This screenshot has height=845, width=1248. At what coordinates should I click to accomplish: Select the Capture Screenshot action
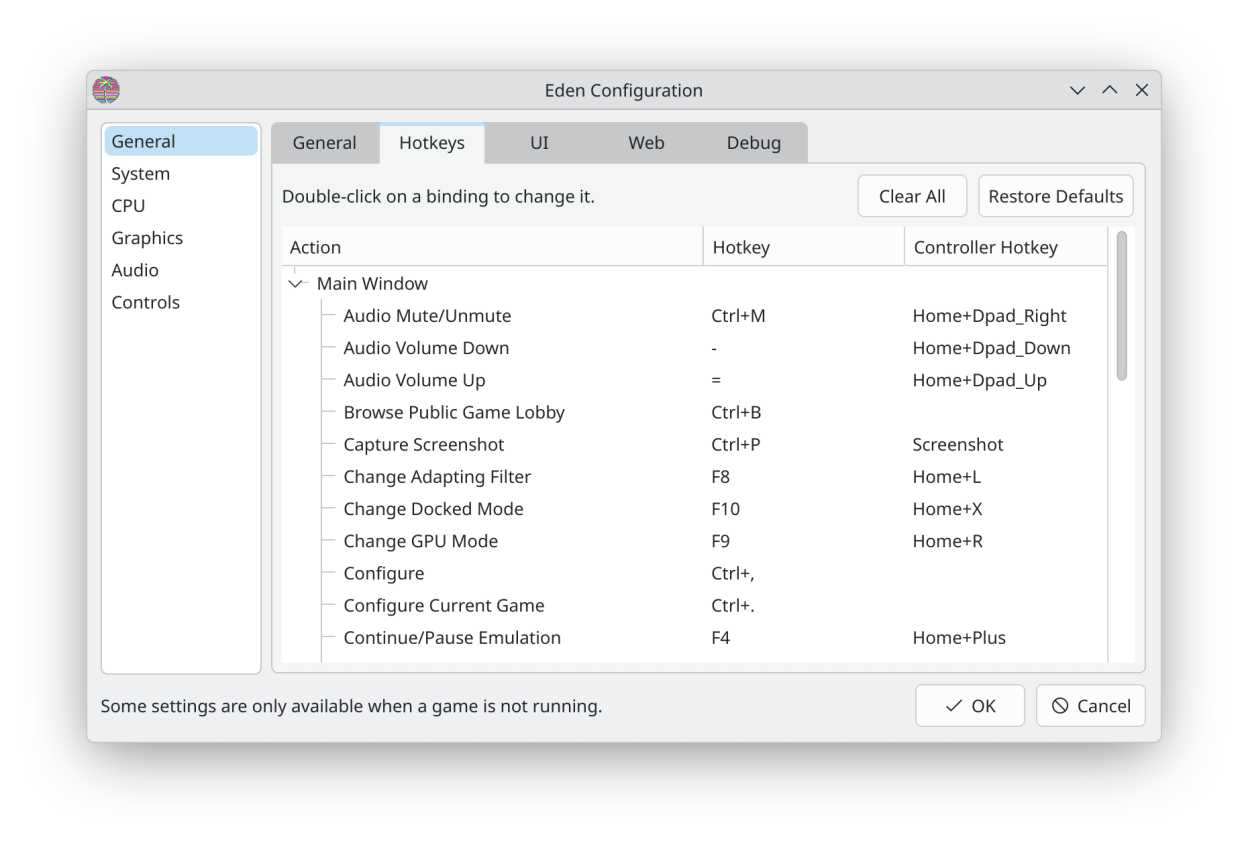click(x=424, y=444)
